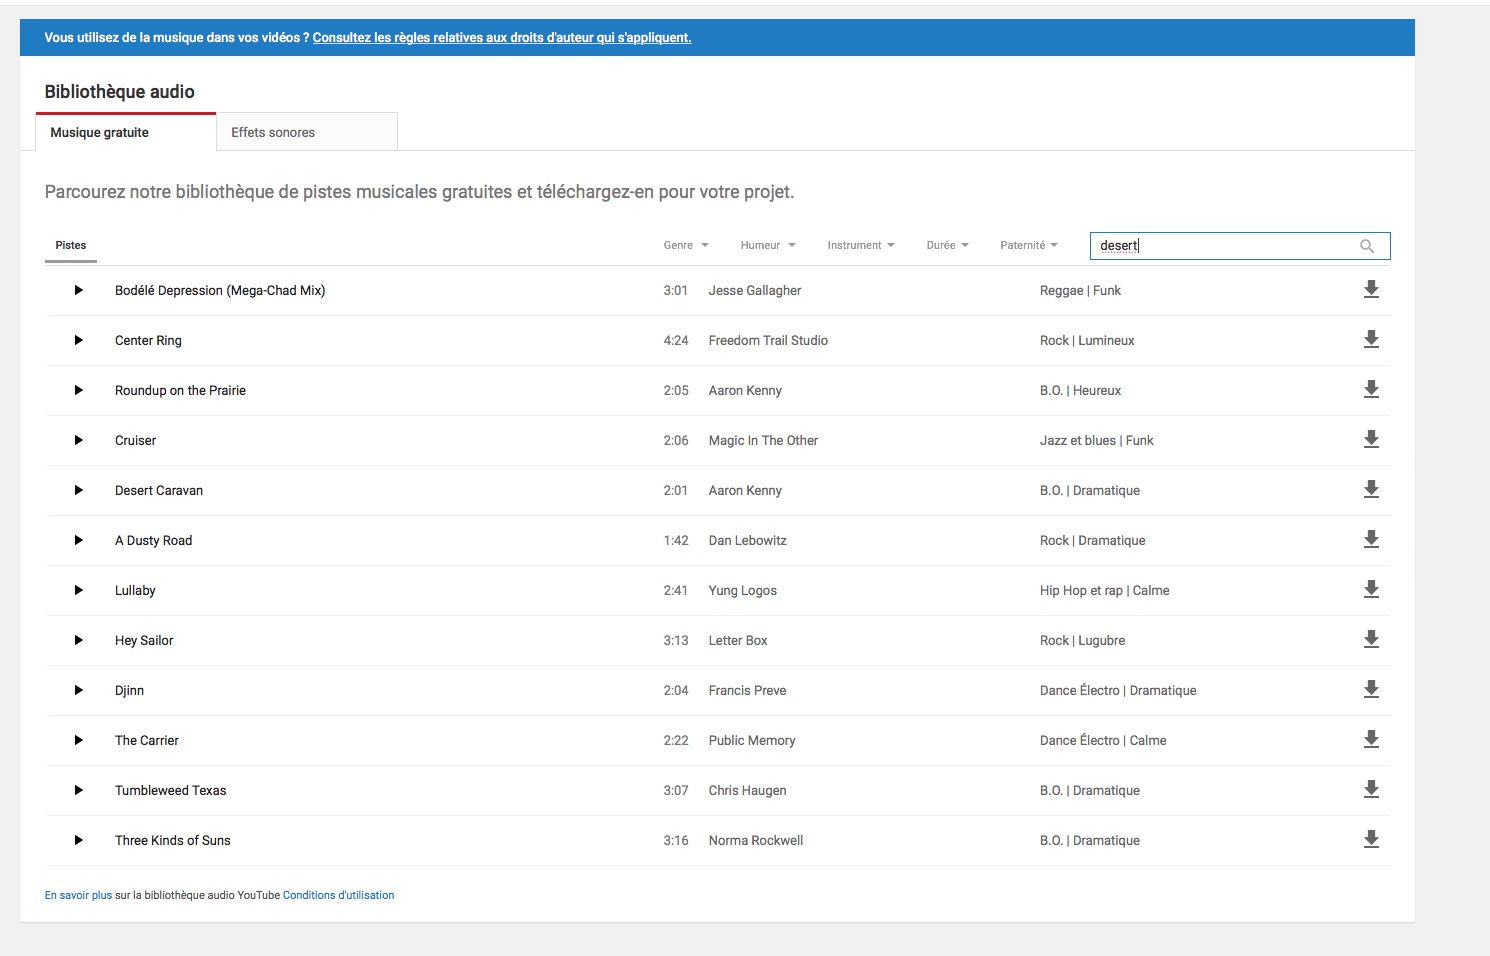Click the artist name Letter Box

click(738, 640)
